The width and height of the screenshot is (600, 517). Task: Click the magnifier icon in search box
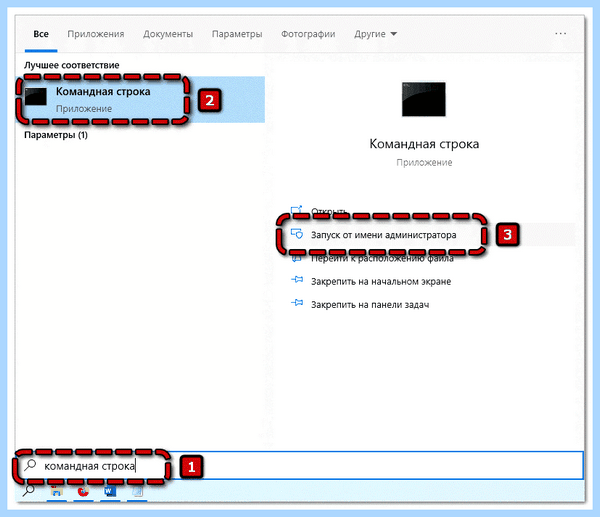tap(30, 465)
